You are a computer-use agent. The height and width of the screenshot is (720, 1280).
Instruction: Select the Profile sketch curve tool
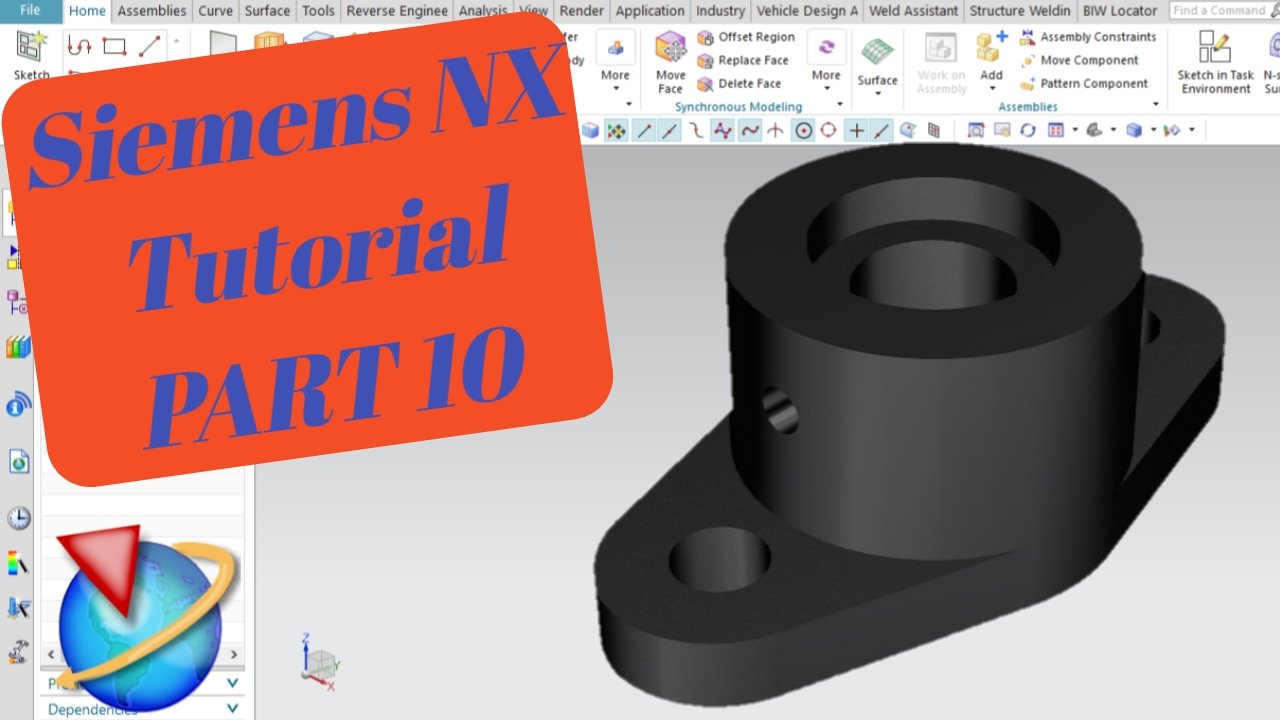pyautogui.click(x=79, y=46)
